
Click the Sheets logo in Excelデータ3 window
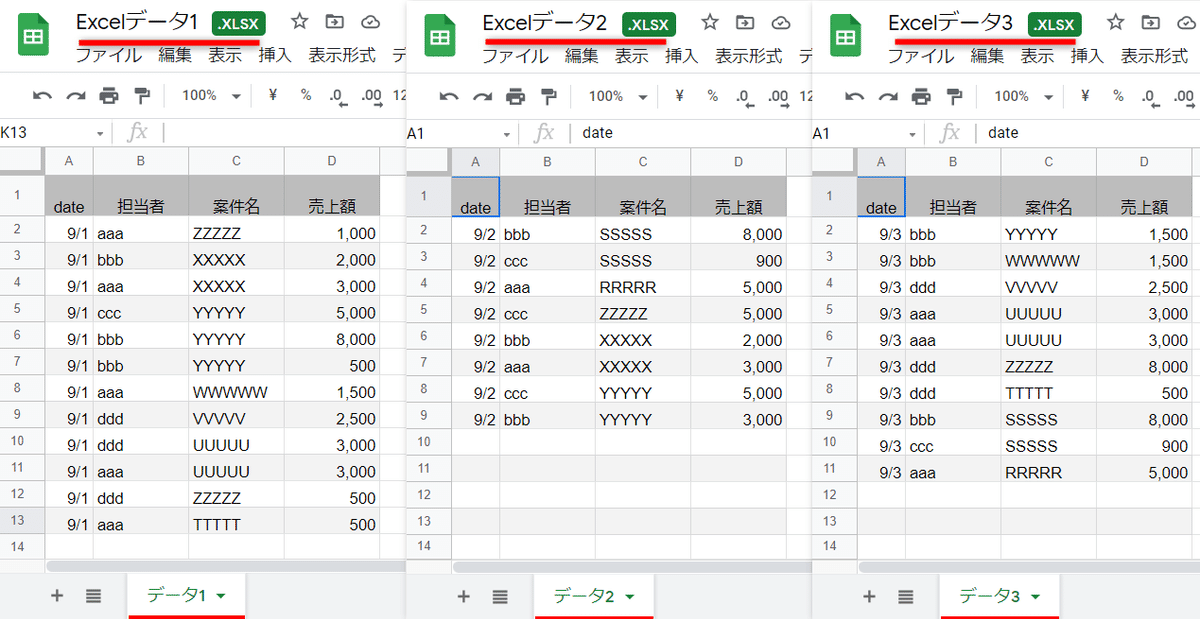click(x=846, y=37)
